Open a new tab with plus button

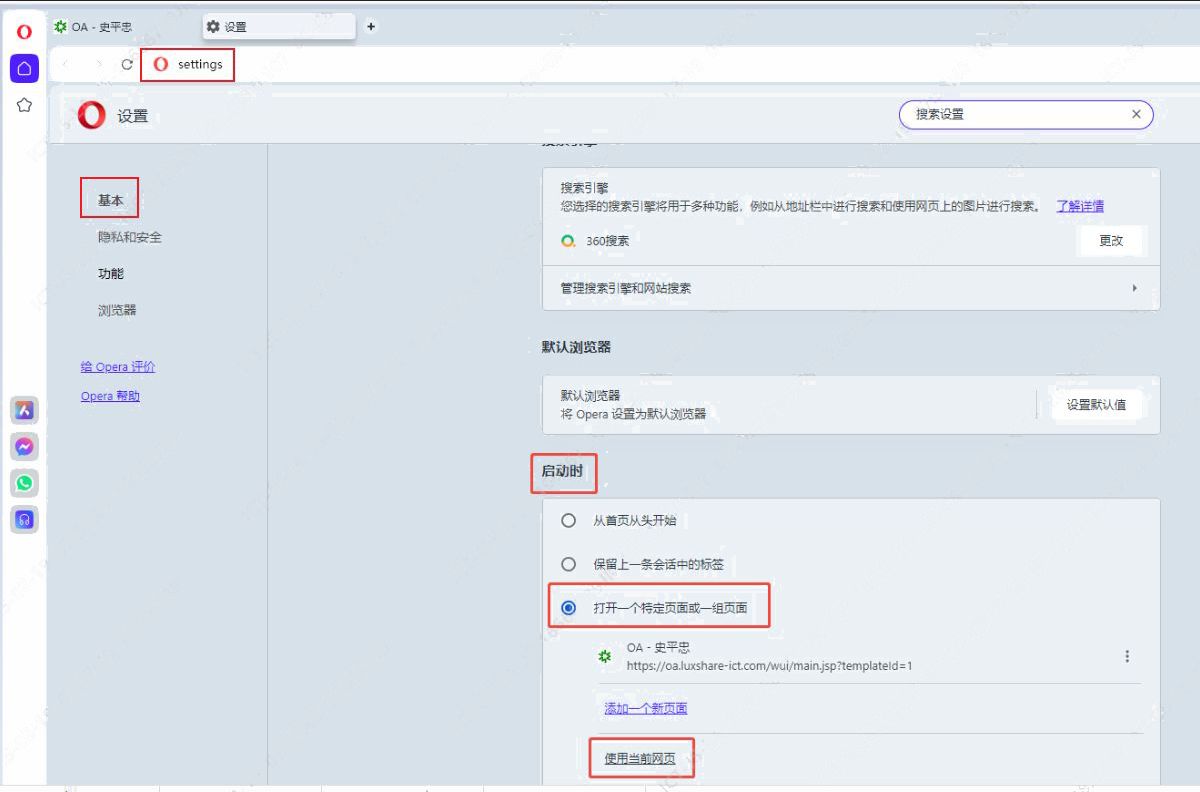tap(372, 27)
